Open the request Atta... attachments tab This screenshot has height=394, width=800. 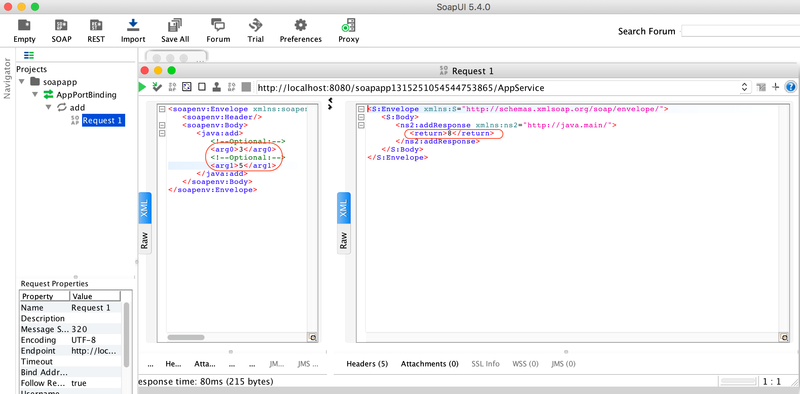(205, 364)
